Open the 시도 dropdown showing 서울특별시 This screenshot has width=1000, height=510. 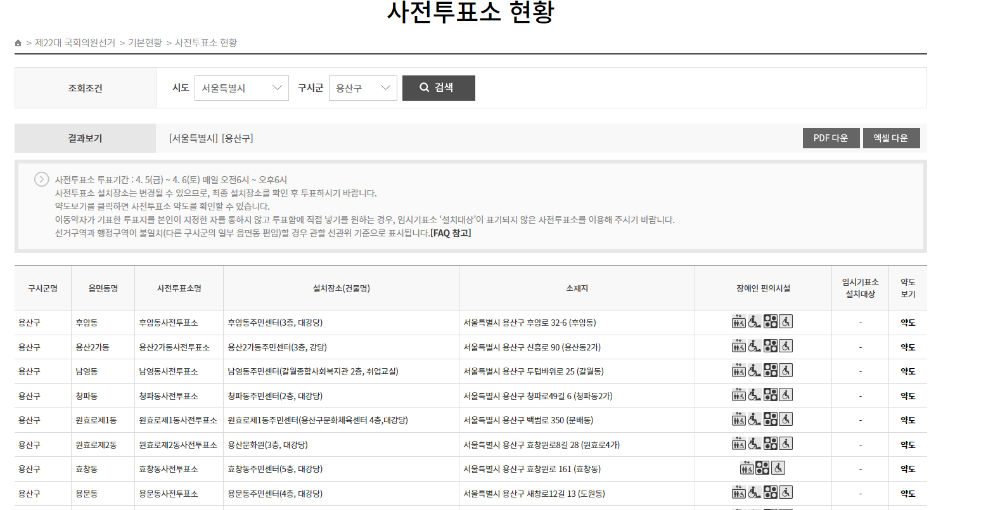coord(241,88)
